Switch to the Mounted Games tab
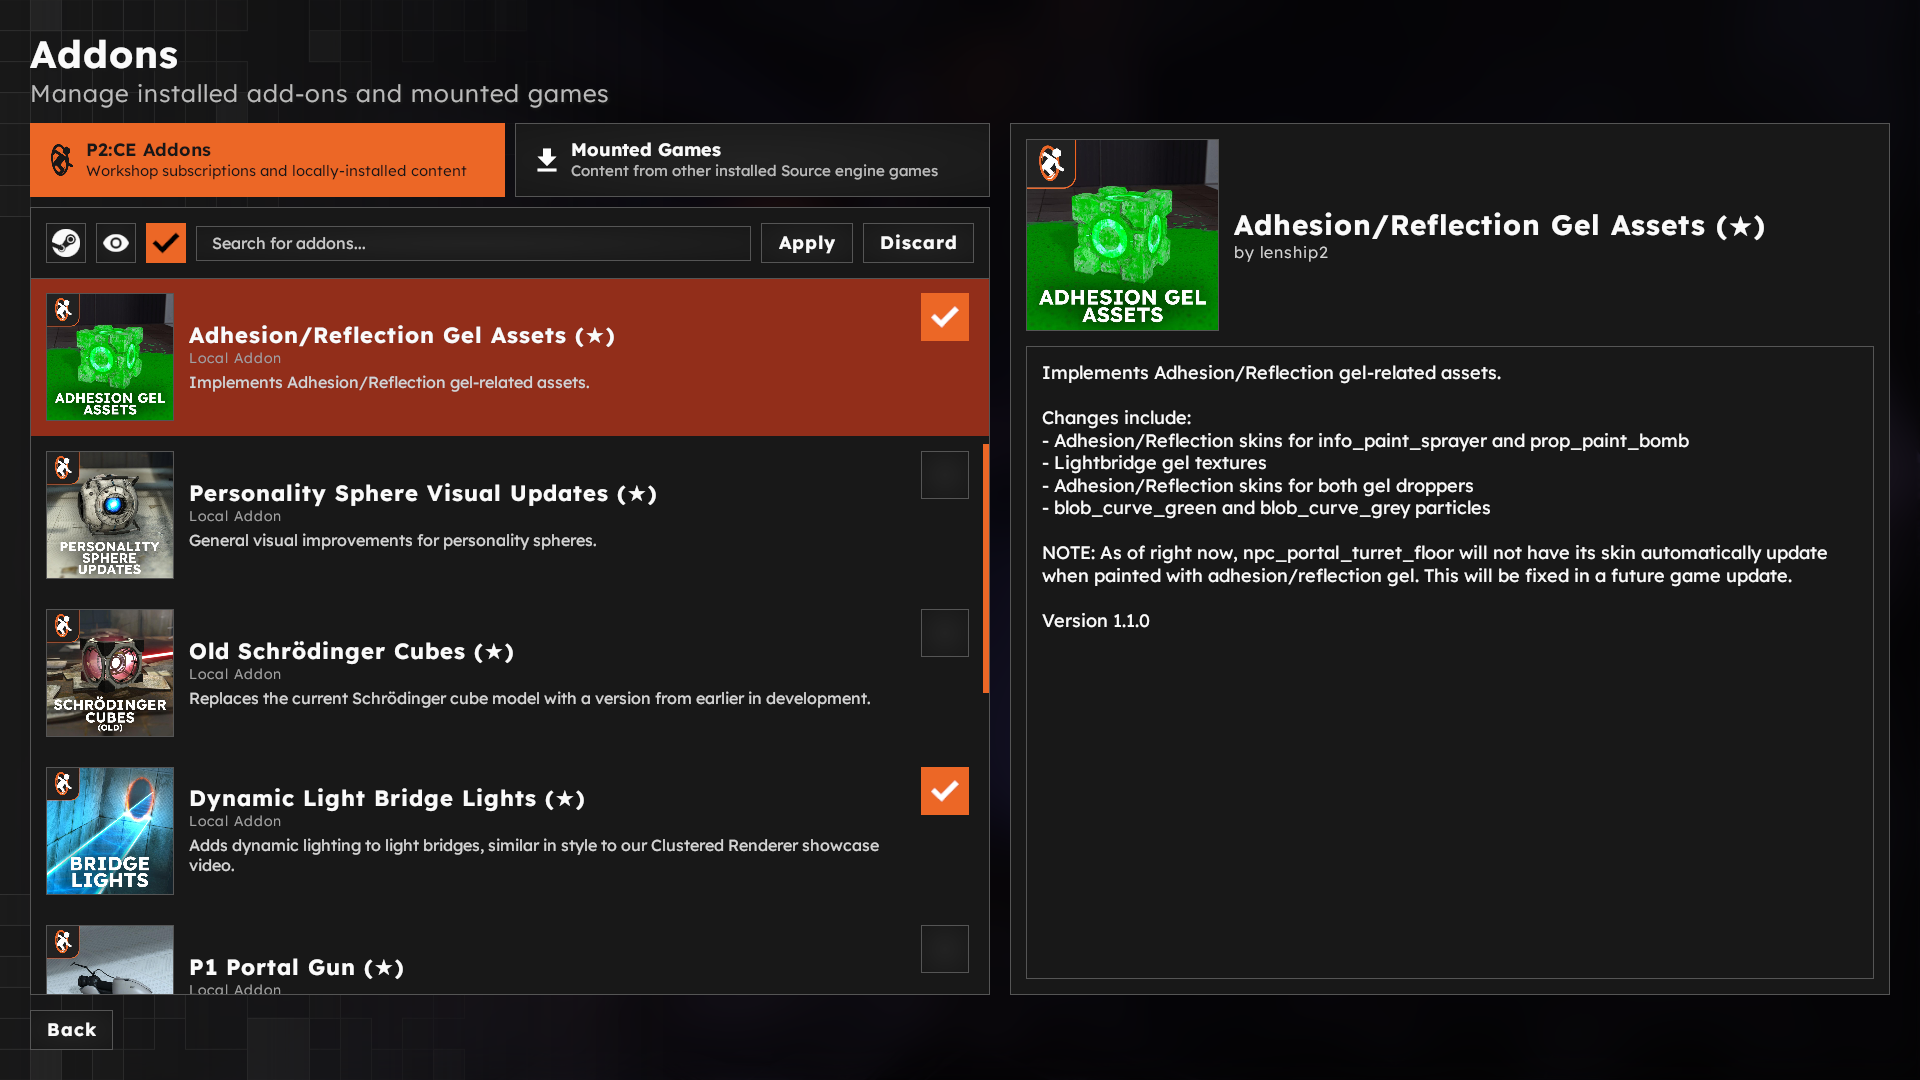 coord(752,159)
